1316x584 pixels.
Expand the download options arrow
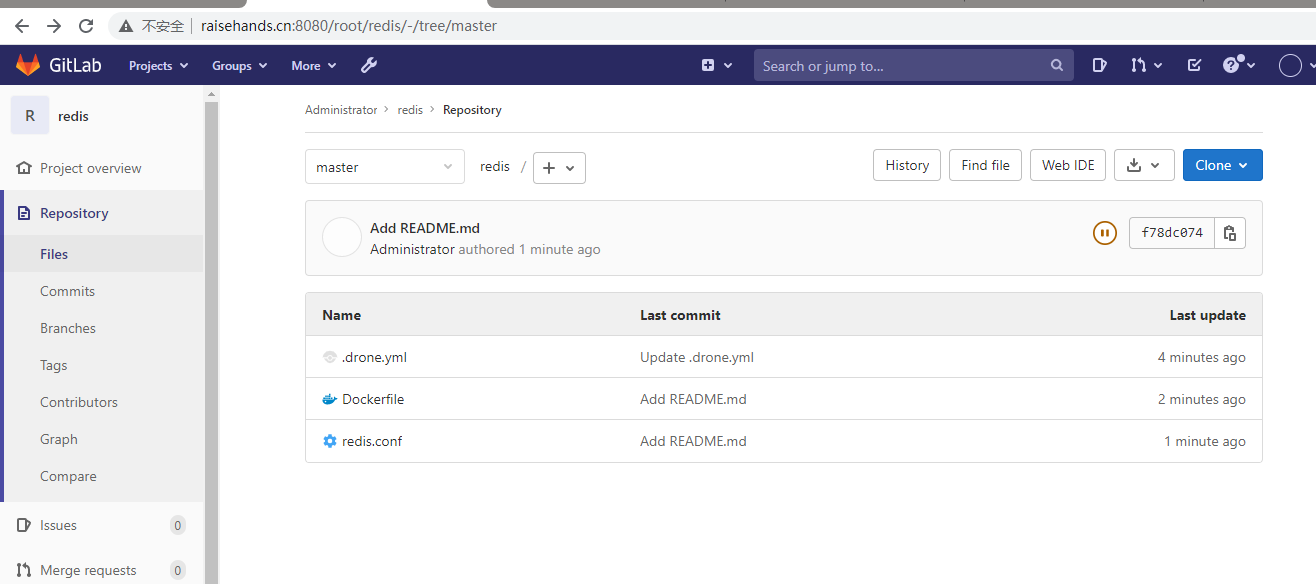pyautogui.click(x=1156, y=165)
